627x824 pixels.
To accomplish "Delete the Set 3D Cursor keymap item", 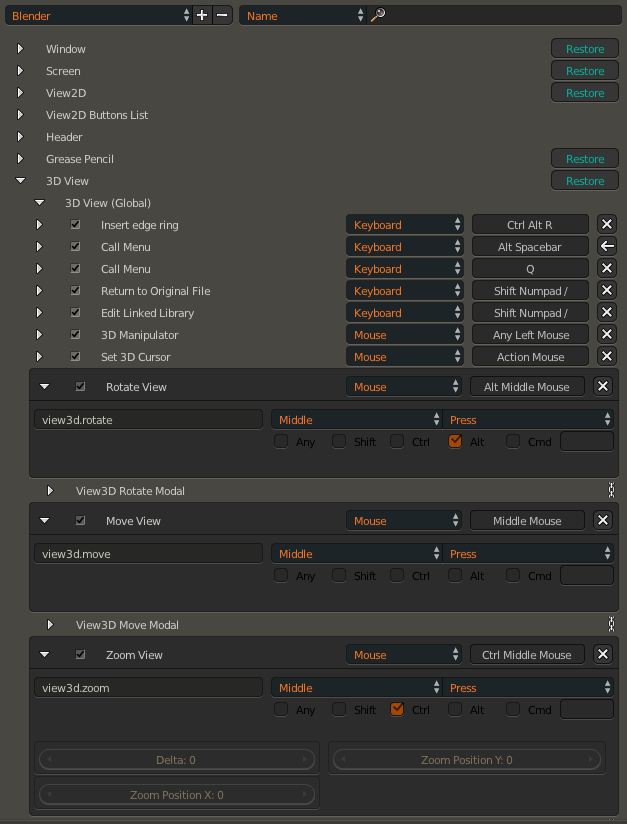I will pos(606,356).
